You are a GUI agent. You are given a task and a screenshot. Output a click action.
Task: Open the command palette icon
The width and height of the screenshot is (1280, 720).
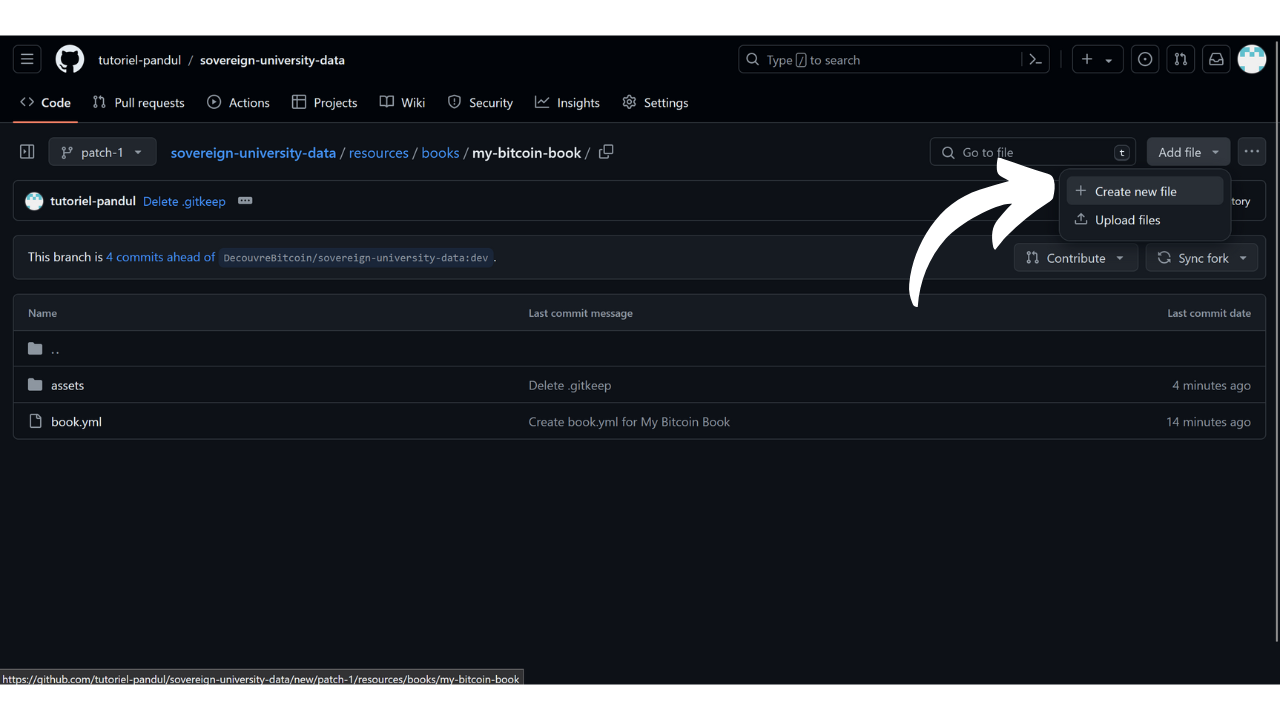(x=1036, y=60)
